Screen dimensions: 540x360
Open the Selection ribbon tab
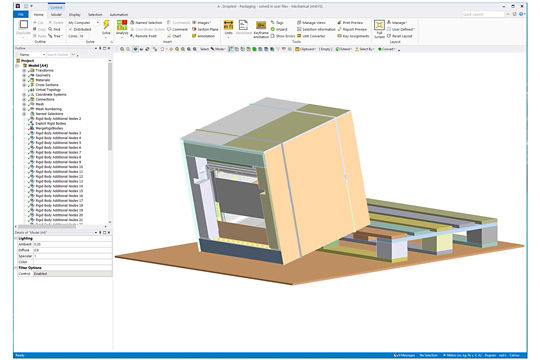tap(95, 14)
